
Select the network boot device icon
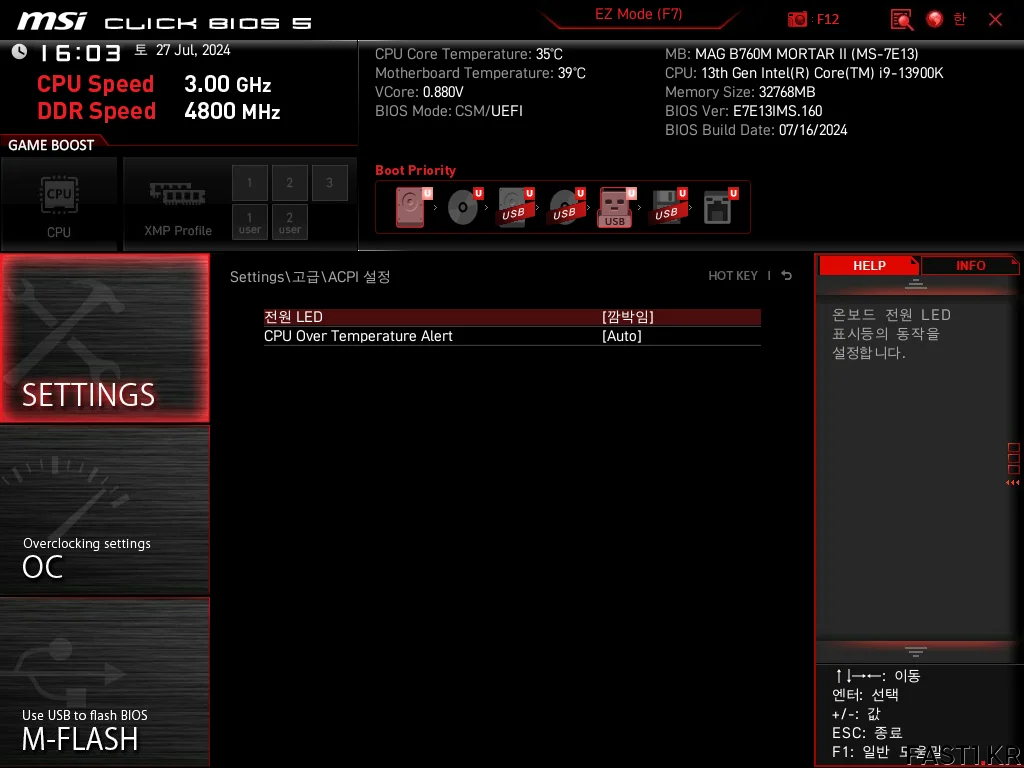[720, 207]
